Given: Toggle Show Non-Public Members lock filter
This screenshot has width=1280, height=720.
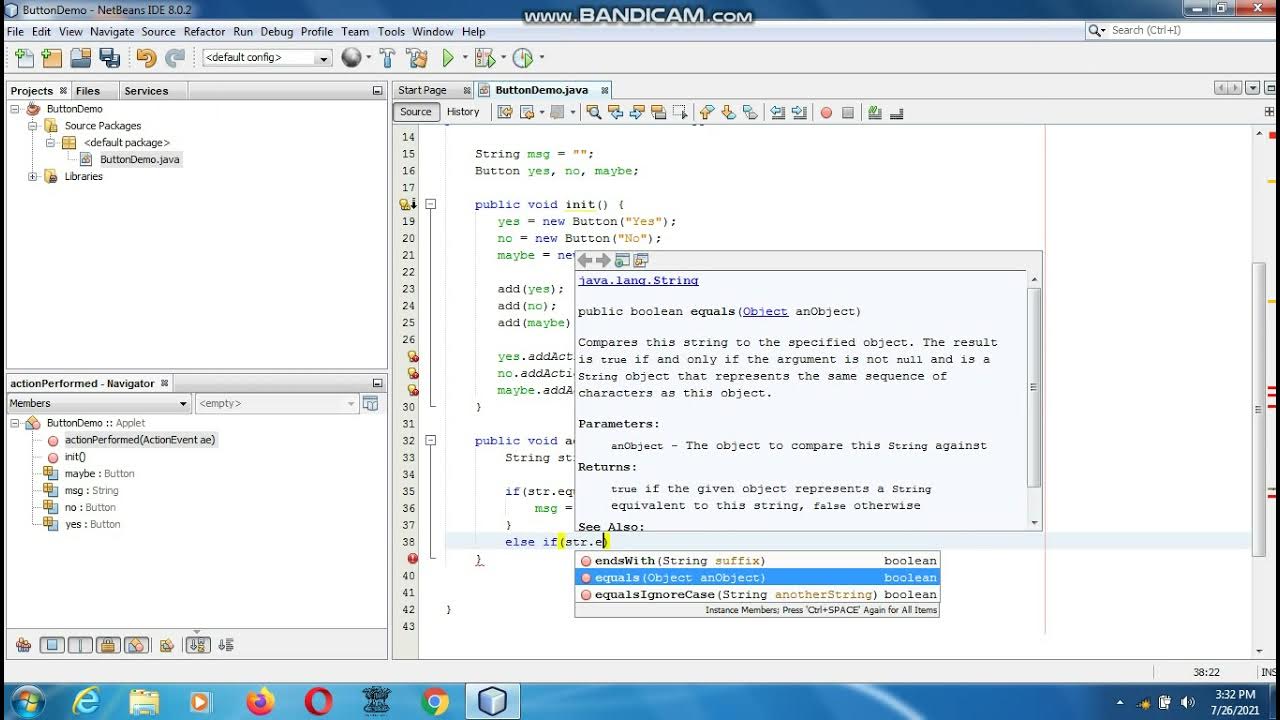Looking at the screenshot, I should click(x=108, y=645).
